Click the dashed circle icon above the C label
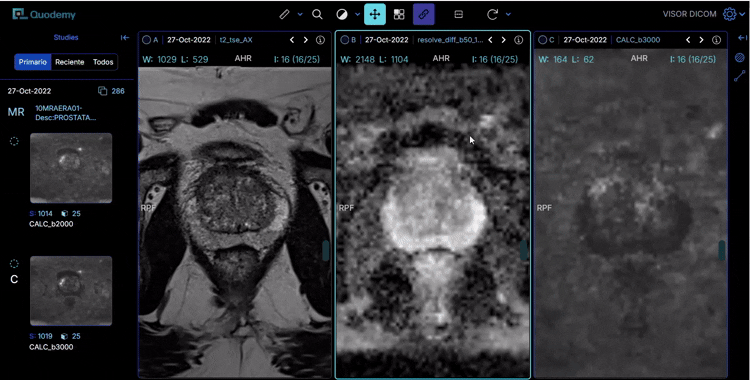The height and width of the screenshot is (380, 750). (x=14, y=264)
